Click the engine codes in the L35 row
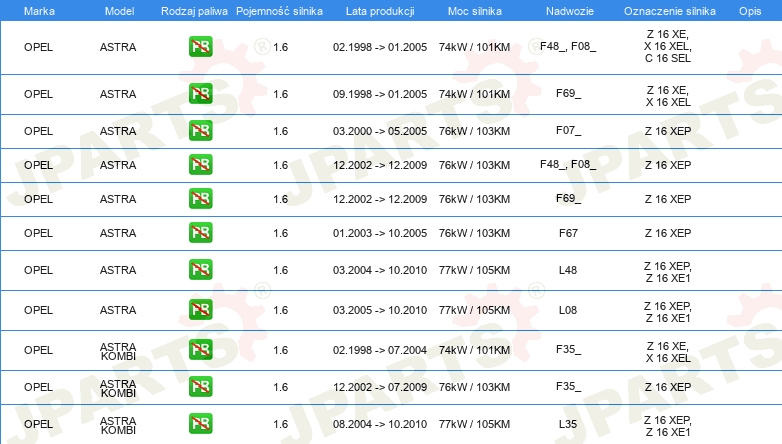 pyautogui.click(x=668, y=426)
